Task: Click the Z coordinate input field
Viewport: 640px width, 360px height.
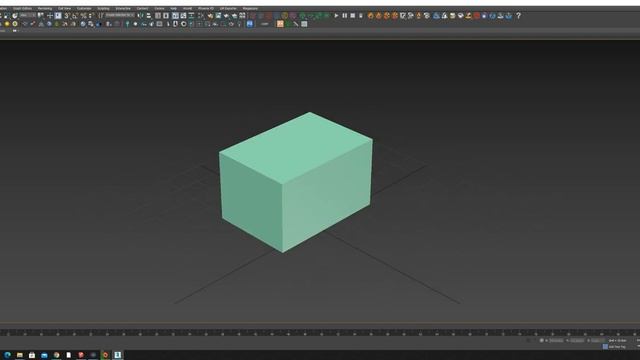Action: (598, 340)
